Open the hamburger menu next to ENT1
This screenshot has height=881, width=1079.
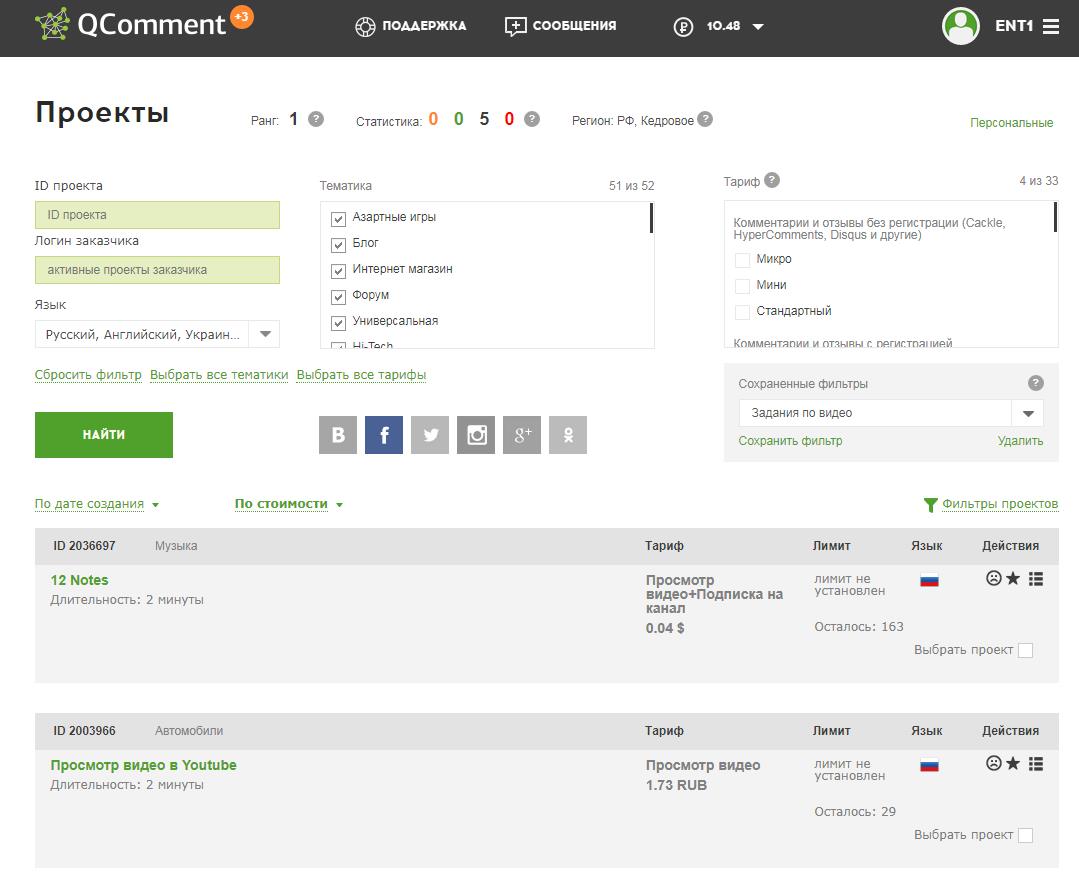tap(1050, 26)
